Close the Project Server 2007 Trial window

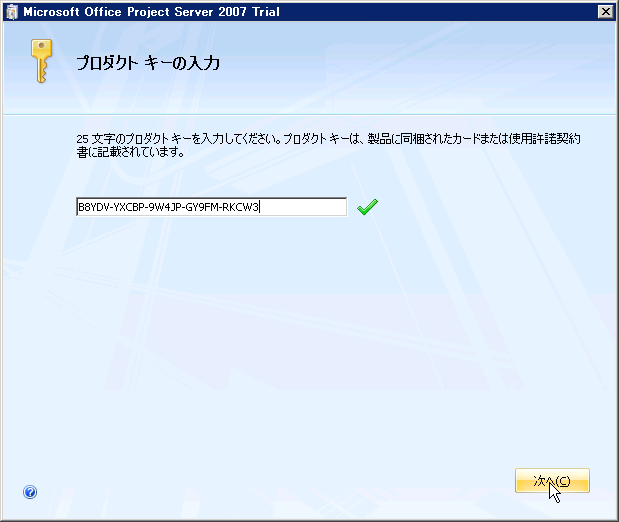coord(605,11)
